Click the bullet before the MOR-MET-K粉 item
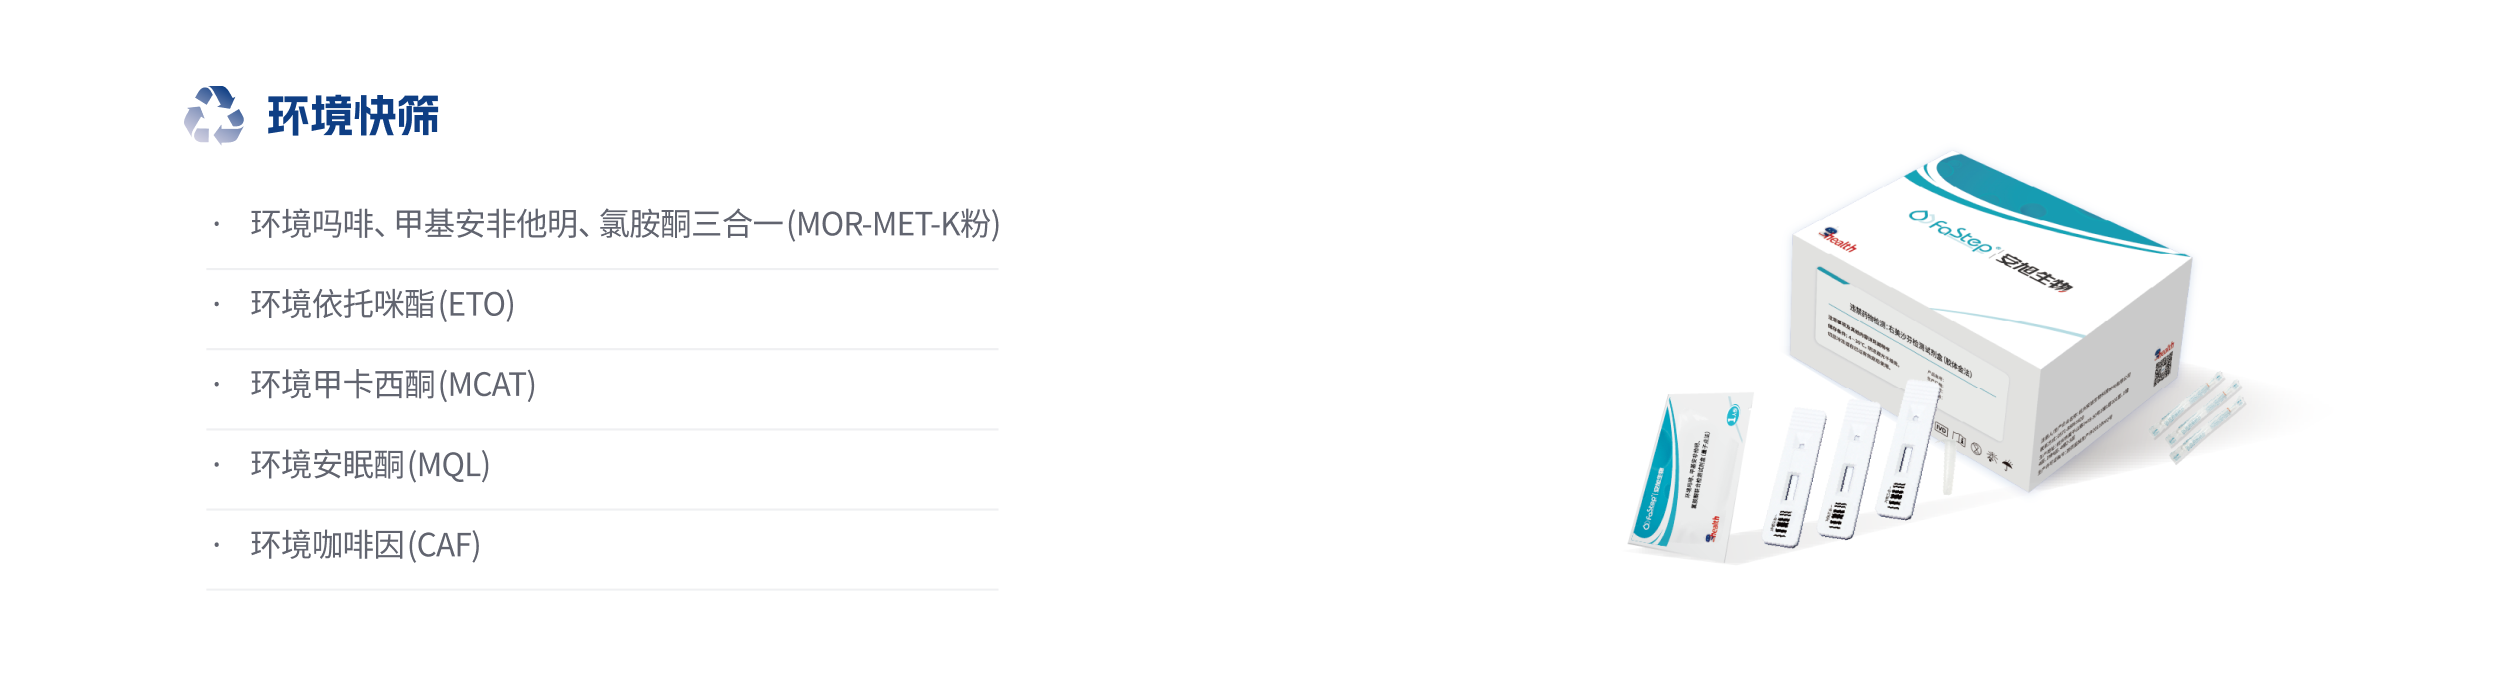The height and width of the screenshot is (674, 2512). 216,225
